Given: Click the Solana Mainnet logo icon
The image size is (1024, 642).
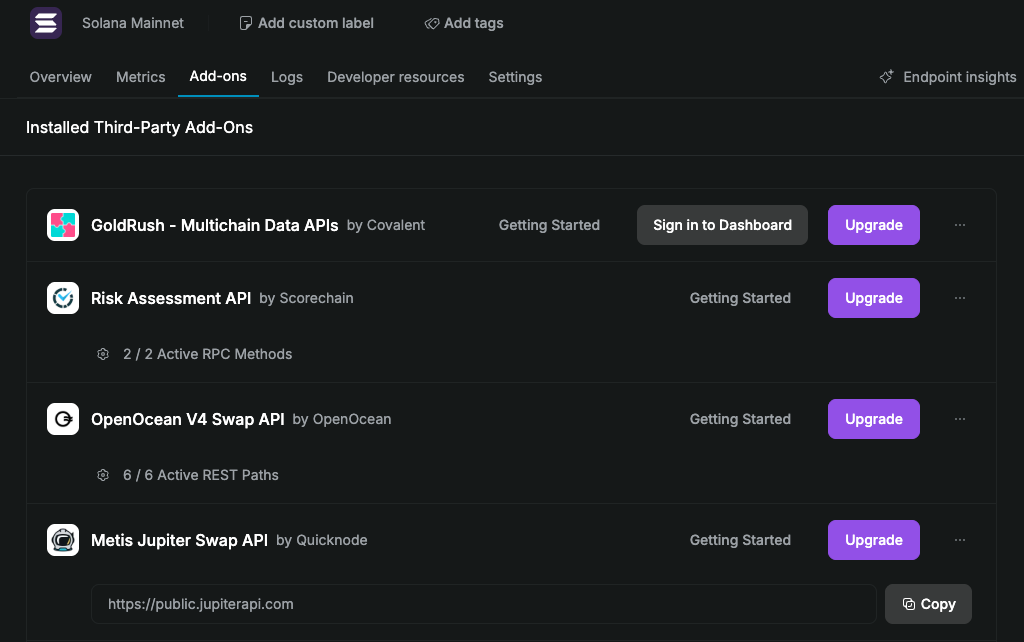Looking at the screenshot, I should pyautogui.click(x=46, y=23).
